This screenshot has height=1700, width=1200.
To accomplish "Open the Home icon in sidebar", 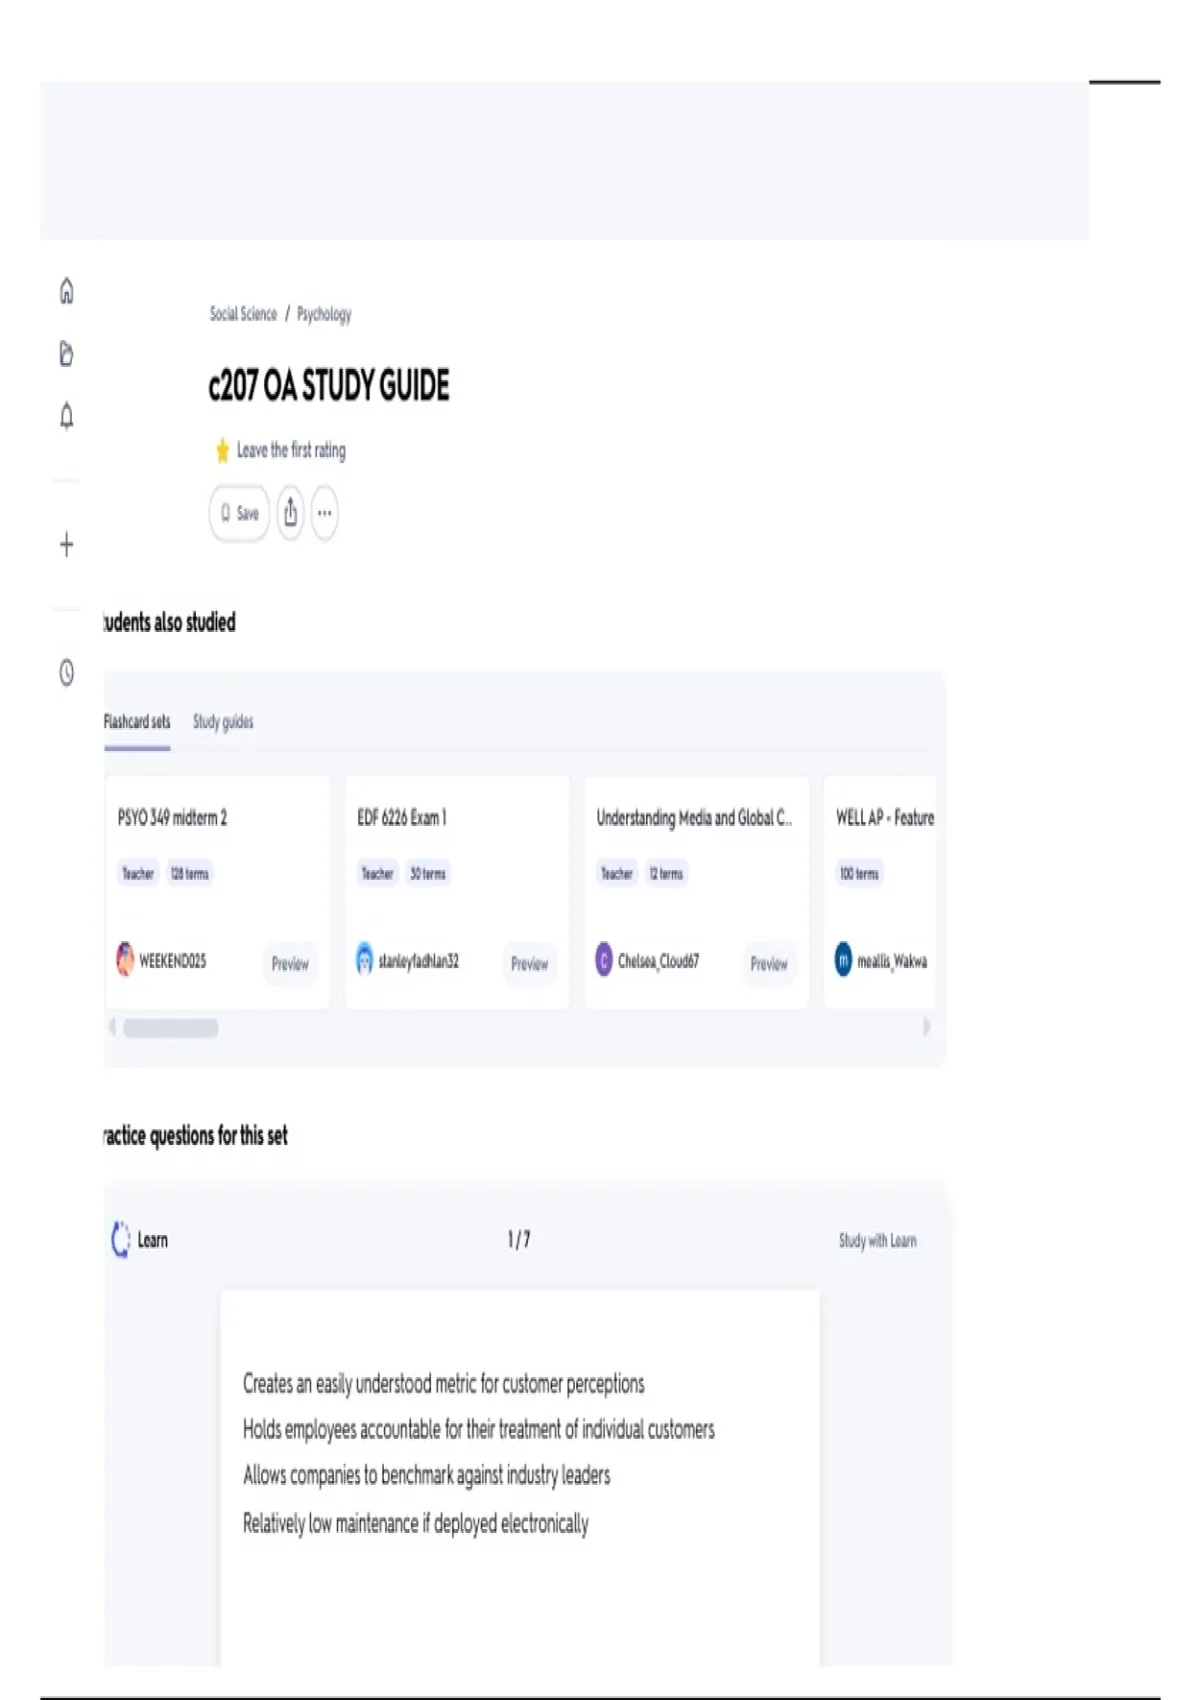I will click(66, 291).
